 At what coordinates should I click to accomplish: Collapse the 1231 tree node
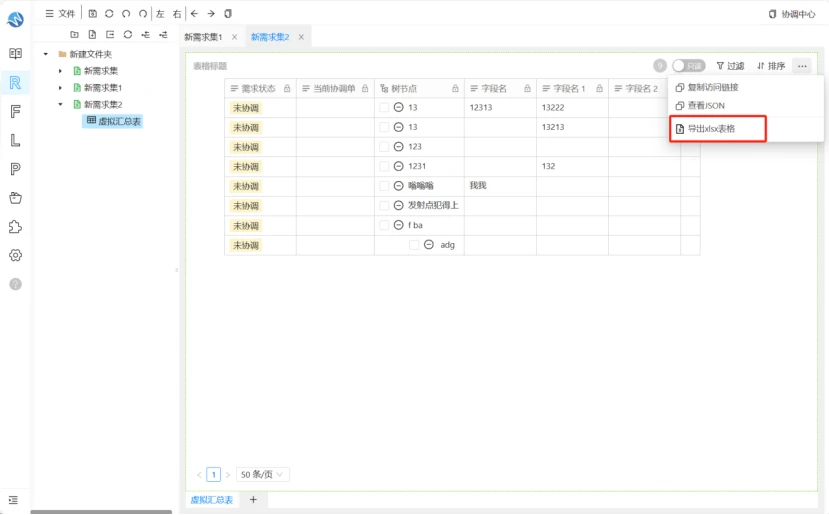pyautogui.click(x=399, y=166)
